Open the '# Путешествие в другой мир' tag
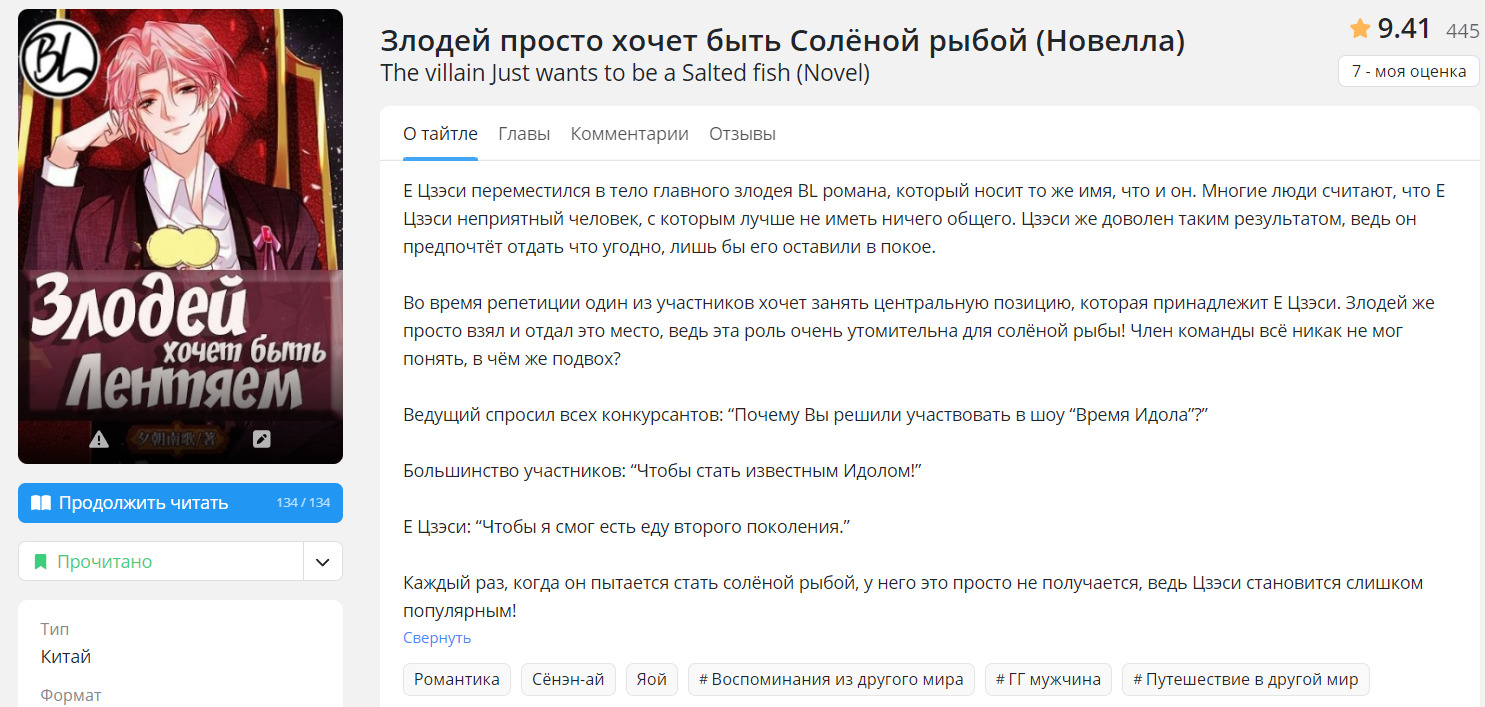 click(x=1245, y=680)
